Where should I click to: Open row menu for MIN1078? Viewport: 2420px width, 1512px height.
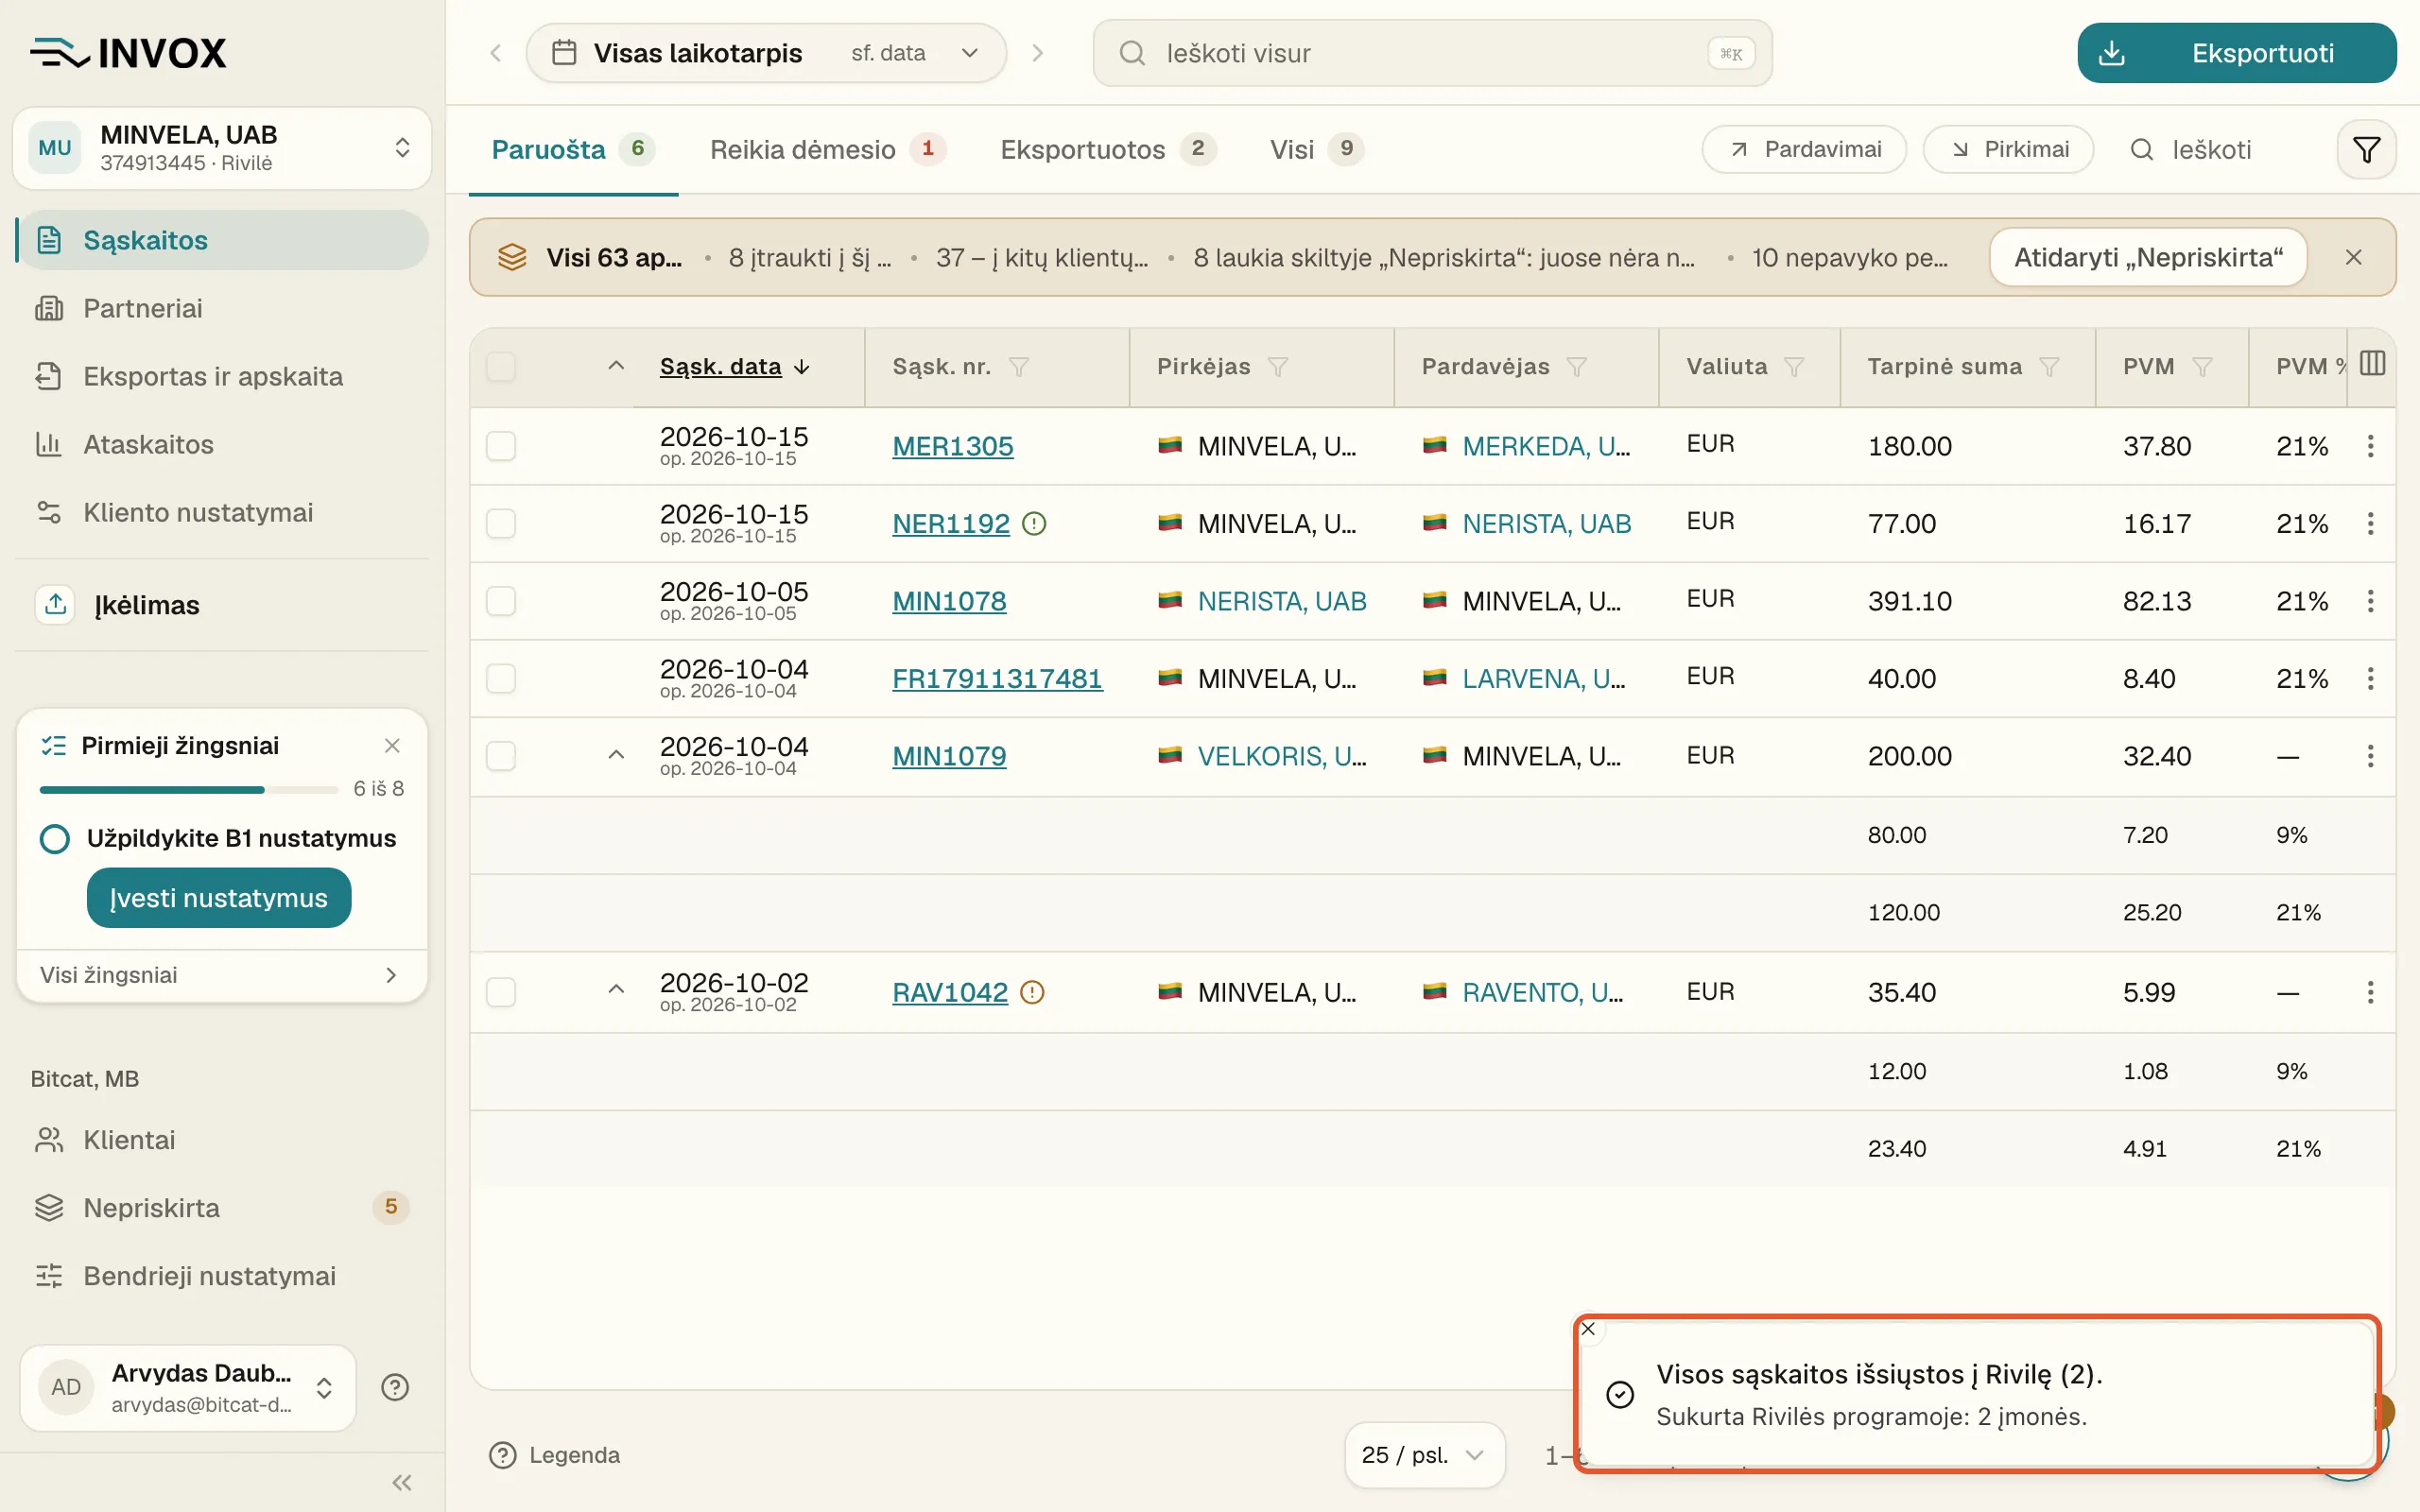(x=2370, y=601)
